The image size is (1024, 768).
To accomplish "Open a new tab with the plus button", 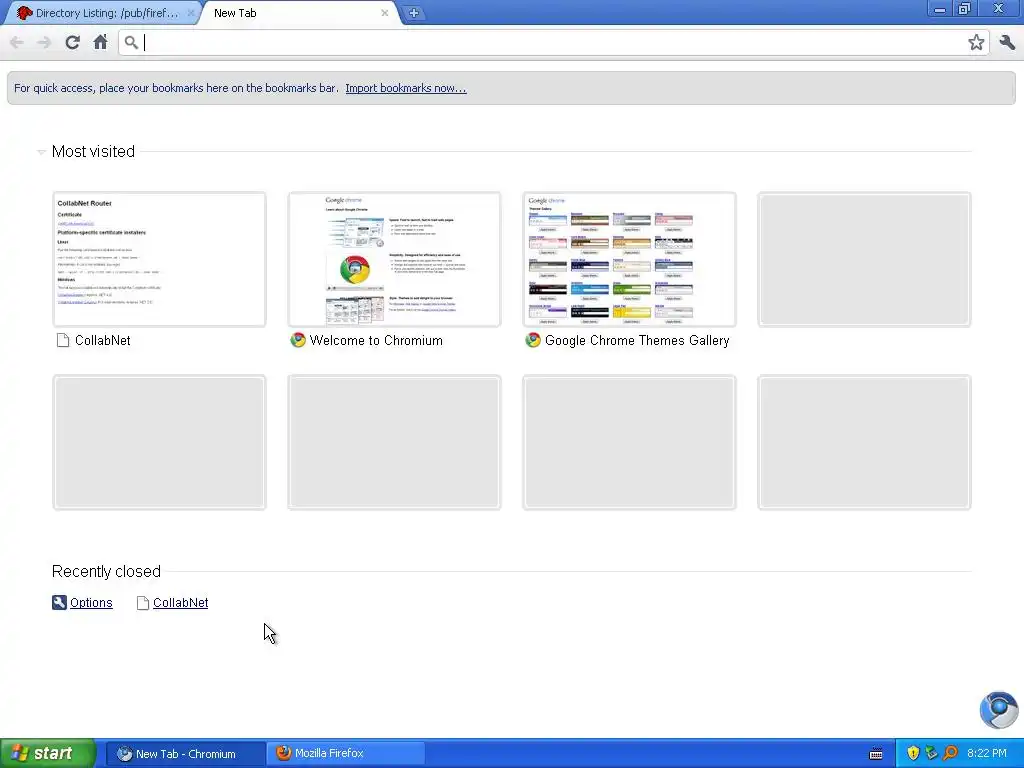I will click(x=413, y=13).
